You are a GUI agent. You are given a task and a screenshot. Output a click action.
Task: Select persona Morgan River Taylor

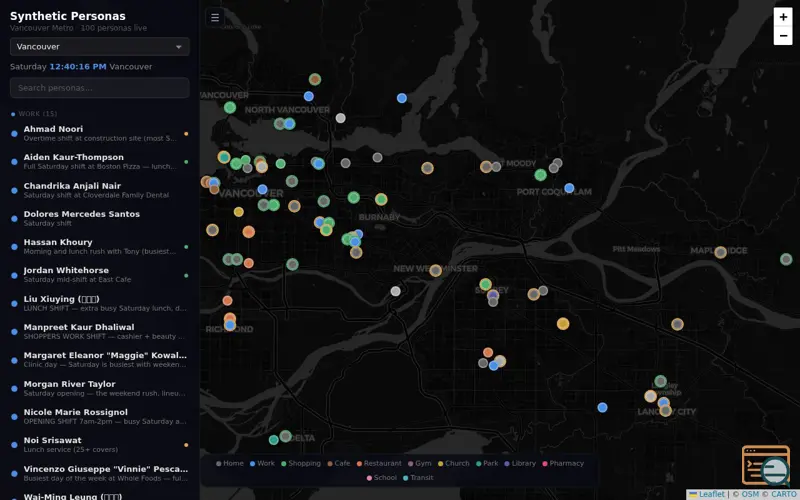99,388
